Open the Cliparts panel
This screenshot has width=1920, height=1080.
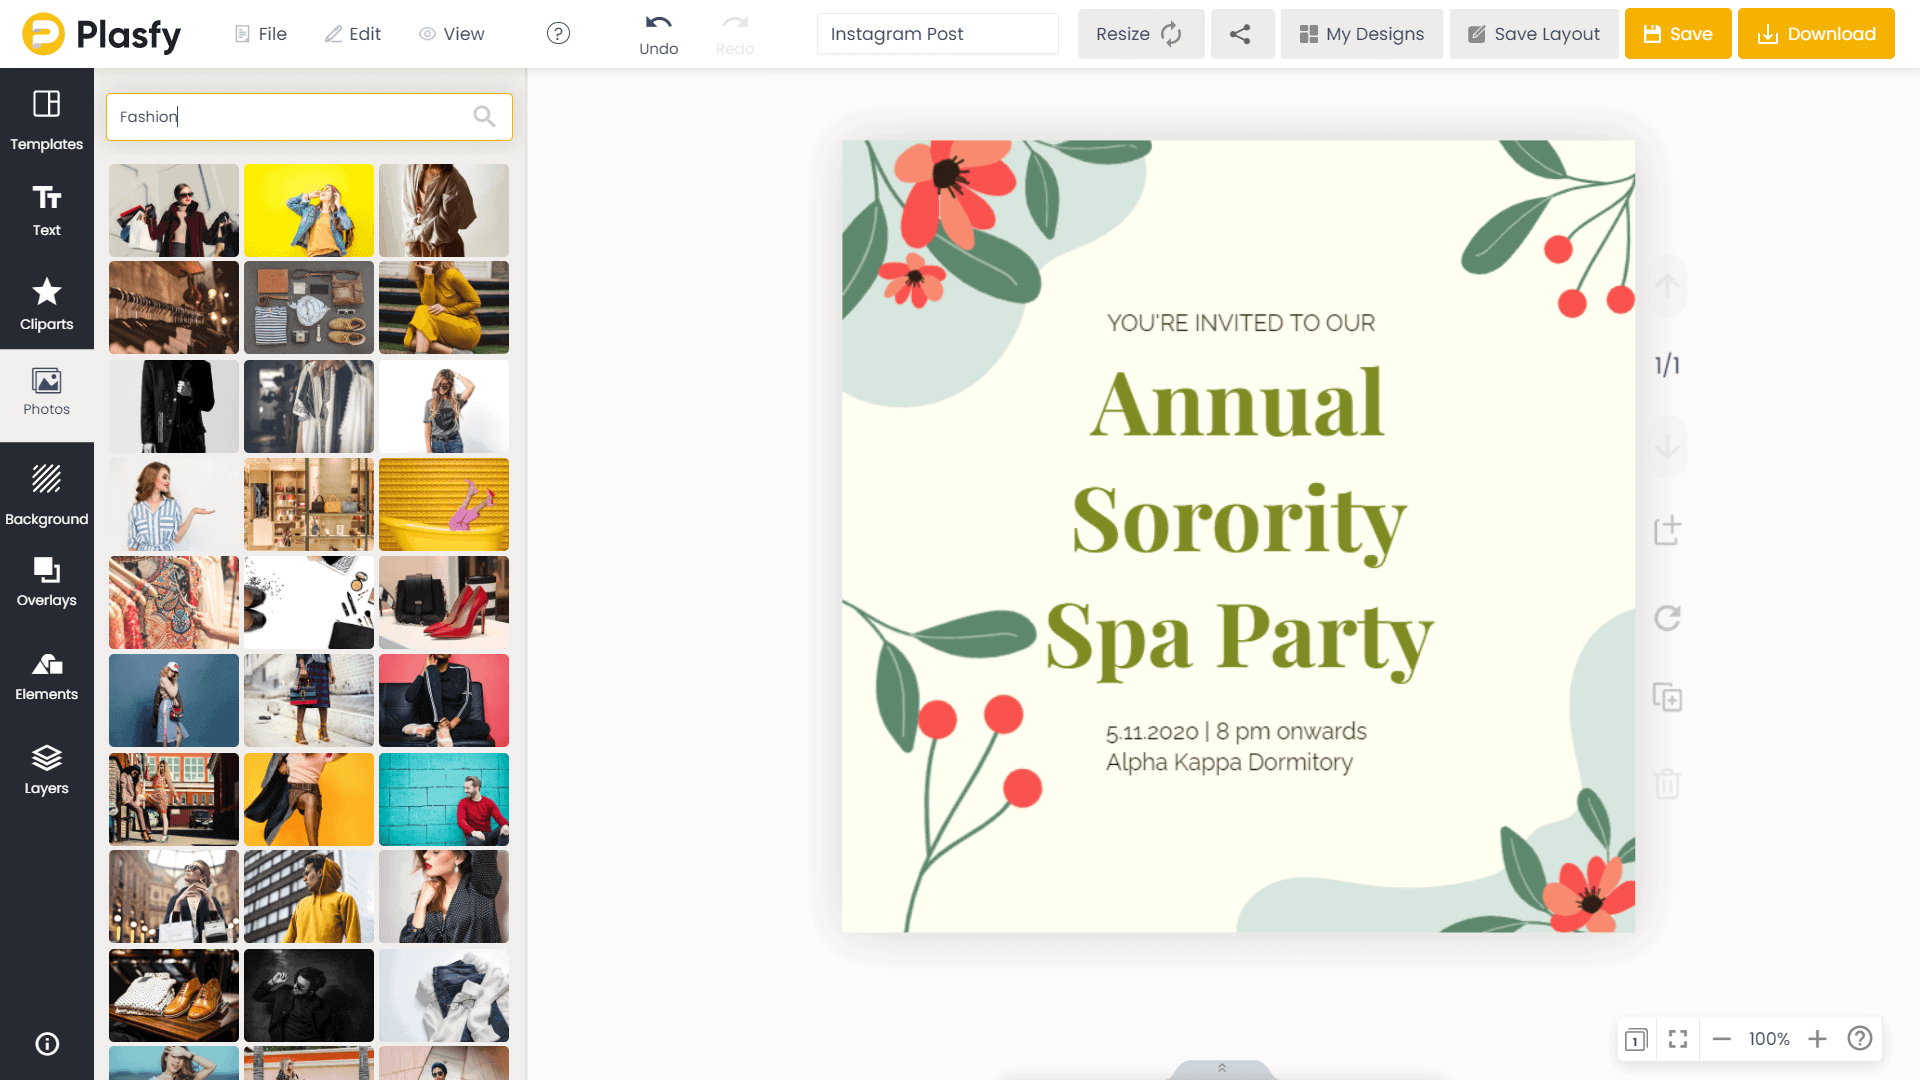click(46, 303)
